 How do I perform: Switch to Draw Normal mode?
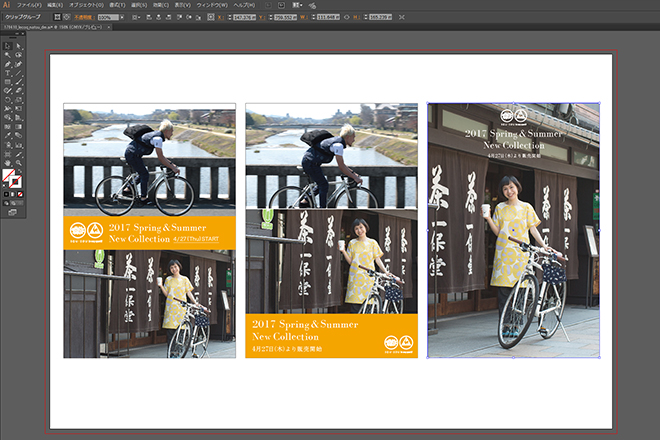(x=6, y=203)
